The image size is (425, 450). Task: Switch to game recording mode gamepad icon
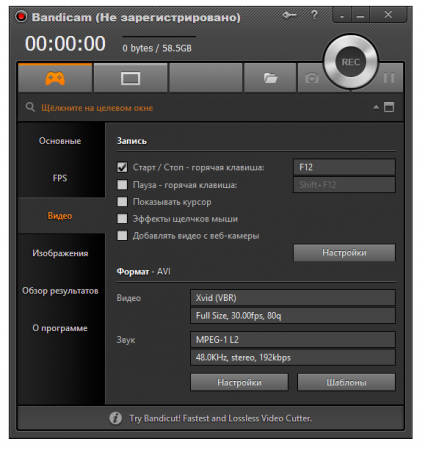pyautogui.click(x=55, y=78)
